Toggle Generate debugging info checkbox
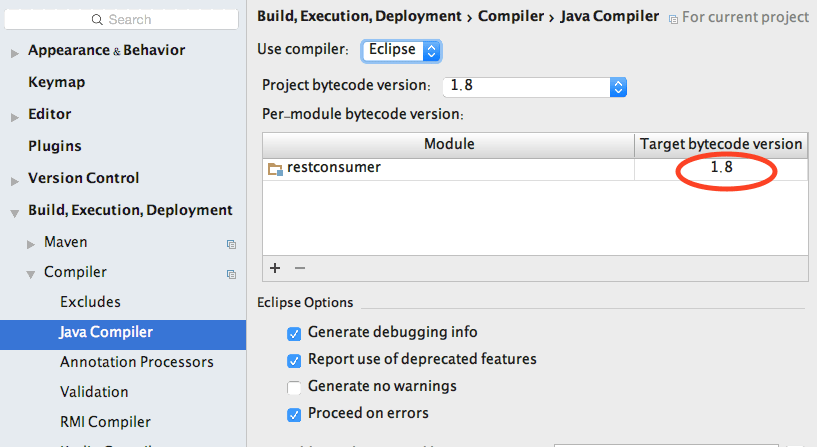Screen dimensions: 817x447 tap(294, 334)
